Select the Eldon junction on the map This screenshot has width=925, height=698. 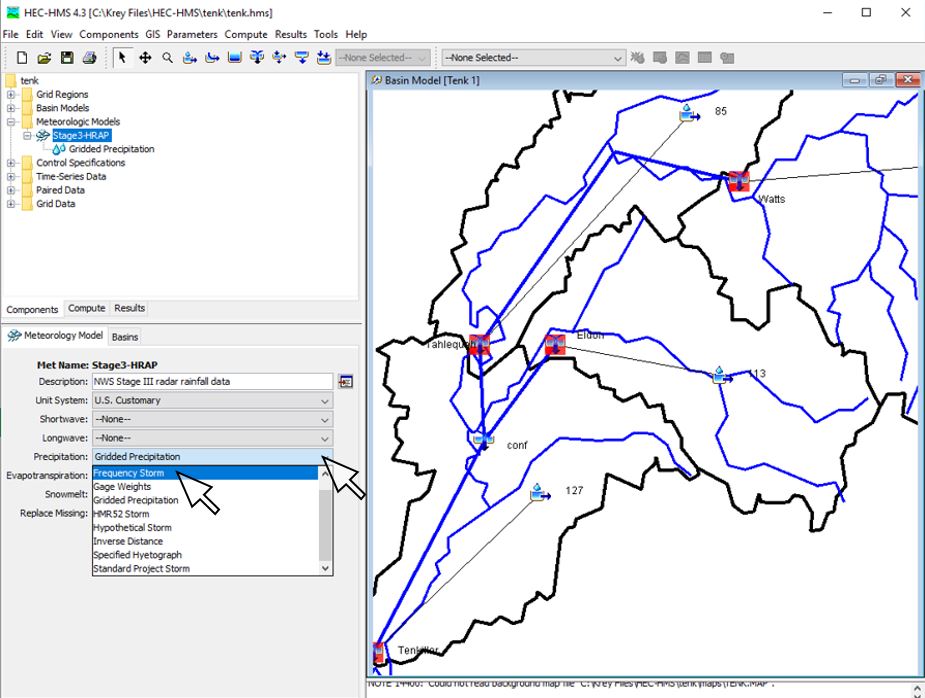pos(555,345)
